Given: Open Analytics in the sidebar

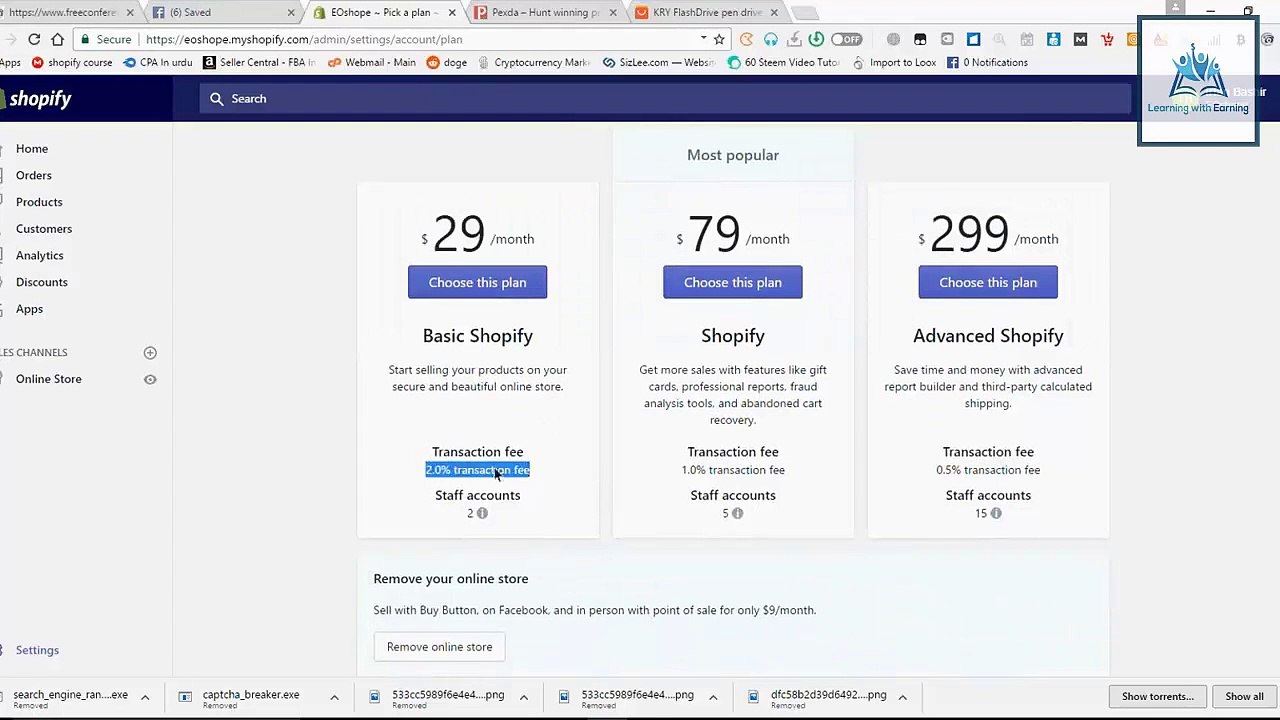Looking at the screenshot, I should point(40,255).
